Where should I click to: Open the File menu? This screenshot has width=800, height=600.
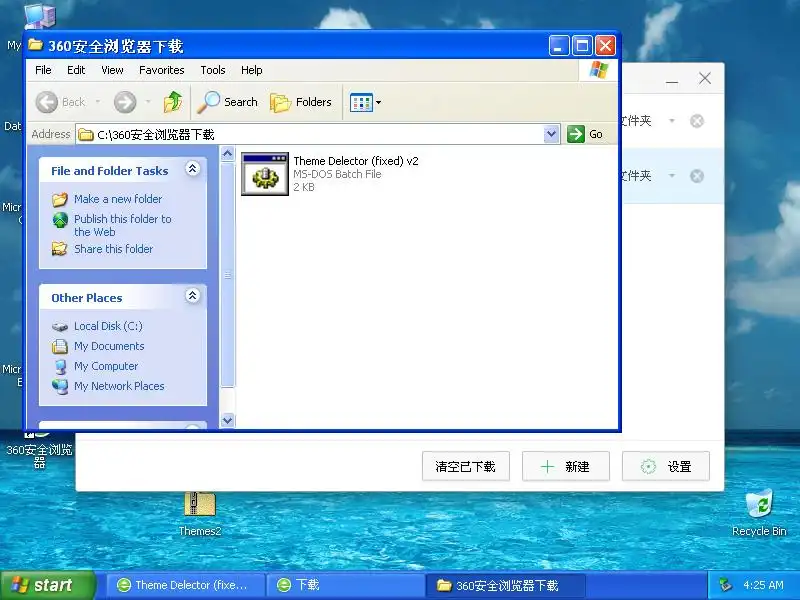[x=43, y=70]
